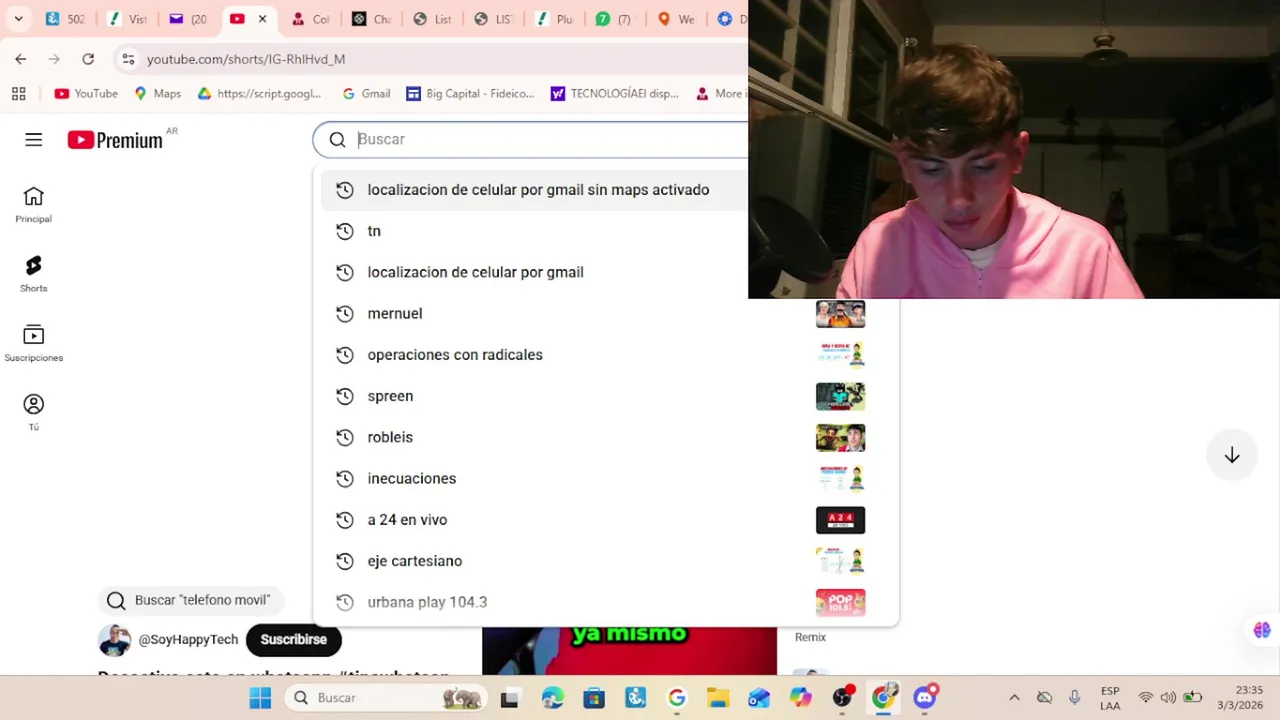Click the Suscribirse button
The image size is (1280, 720).
[x=293, y=640]
